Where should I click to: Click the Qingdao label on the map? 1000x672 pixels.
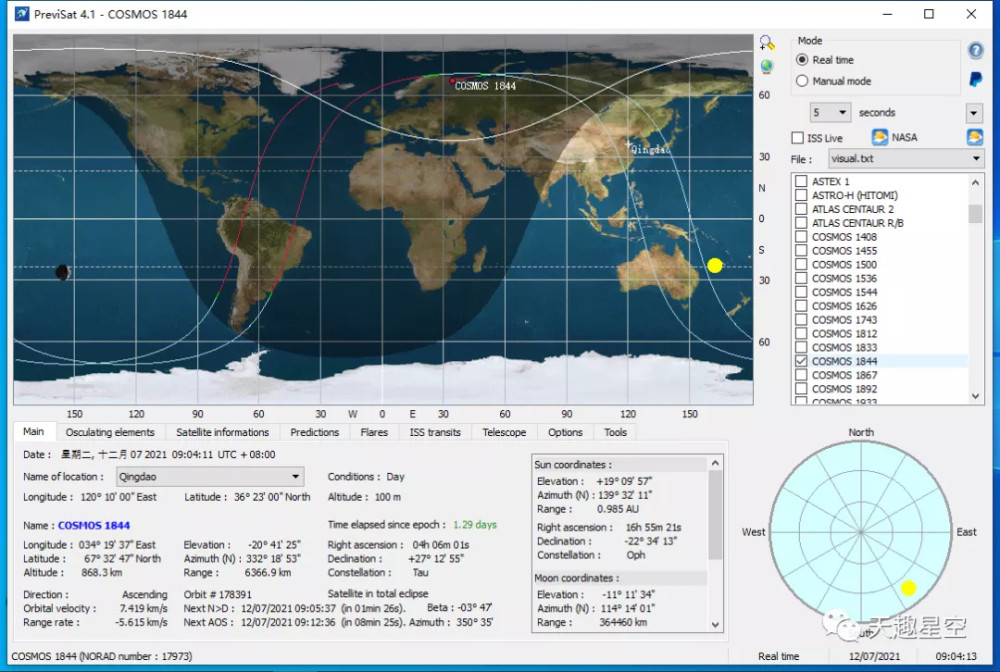pyautogui.click(x=650, y=150)
